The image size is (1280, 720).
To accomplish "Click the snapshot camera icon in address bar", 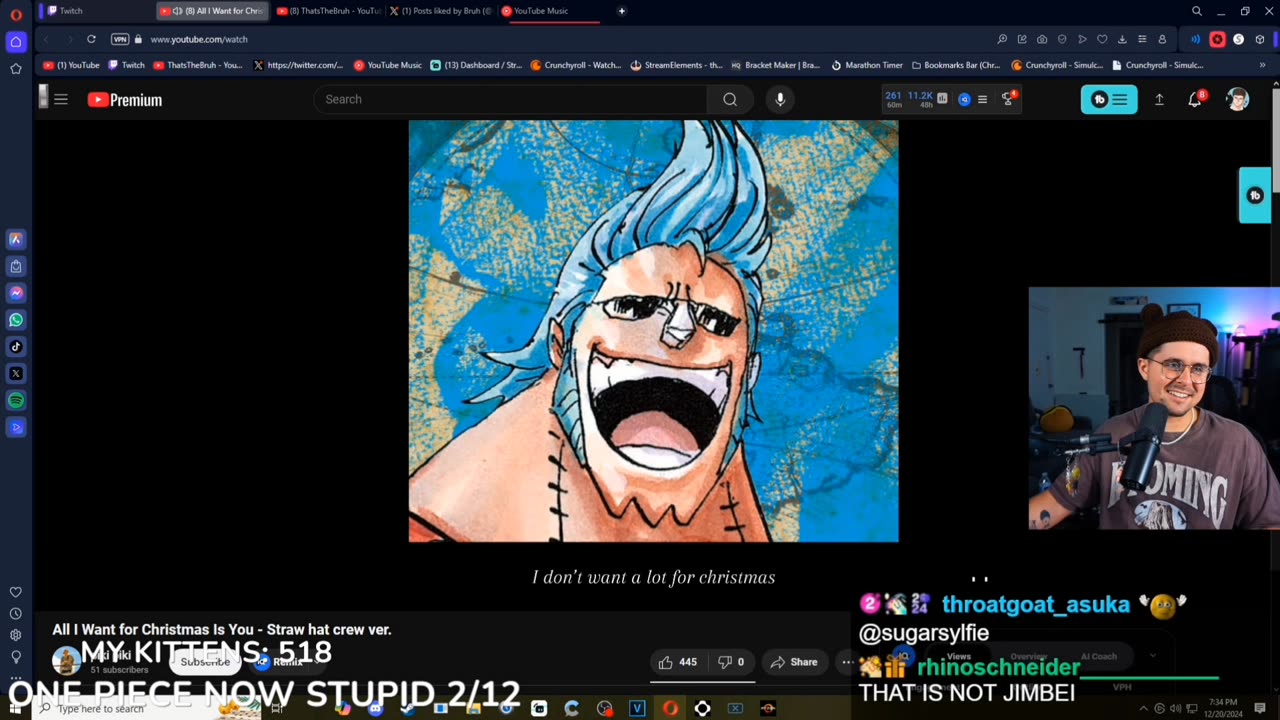I will (x=1042, y=39).
